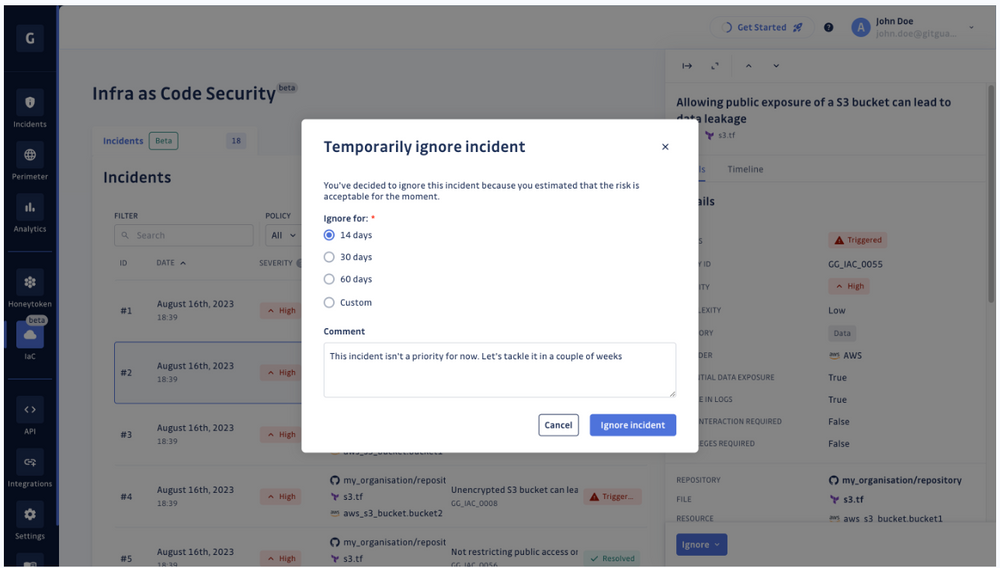The width and height of the screenshot is (1000, 568).
Task: Click the help question mark icon
Action: click(828, 27)
